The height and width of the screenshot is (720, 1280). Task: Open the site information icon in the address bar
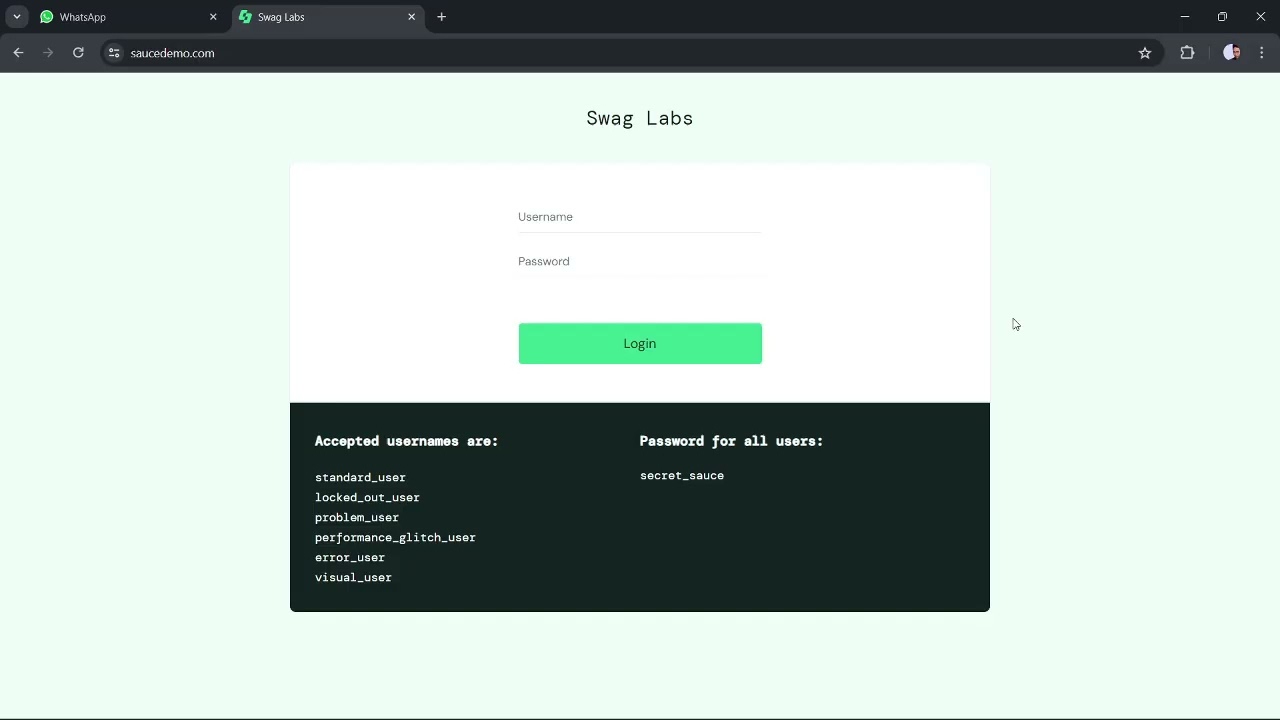tap(114, 53)
